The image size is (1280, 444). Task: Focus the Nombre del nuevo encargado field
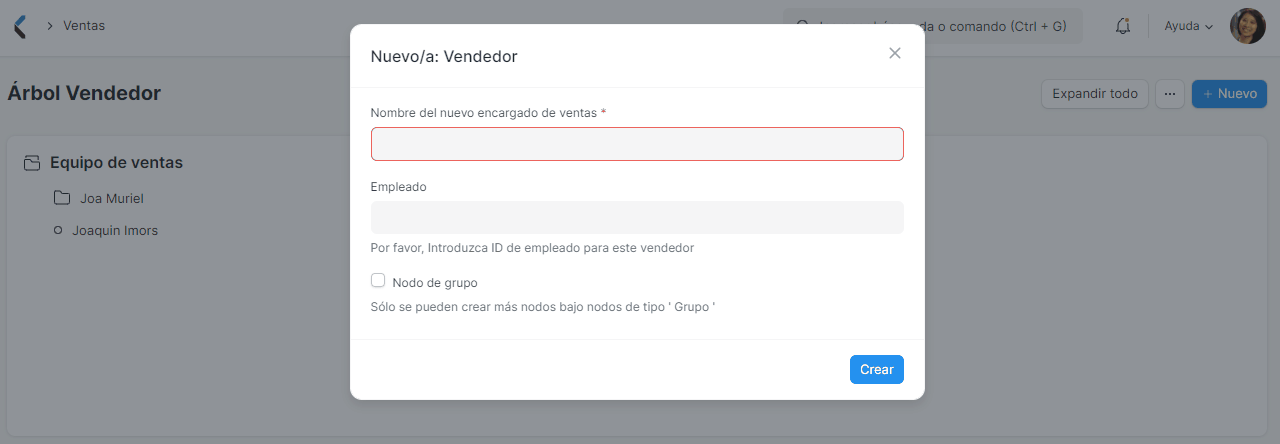637,144
